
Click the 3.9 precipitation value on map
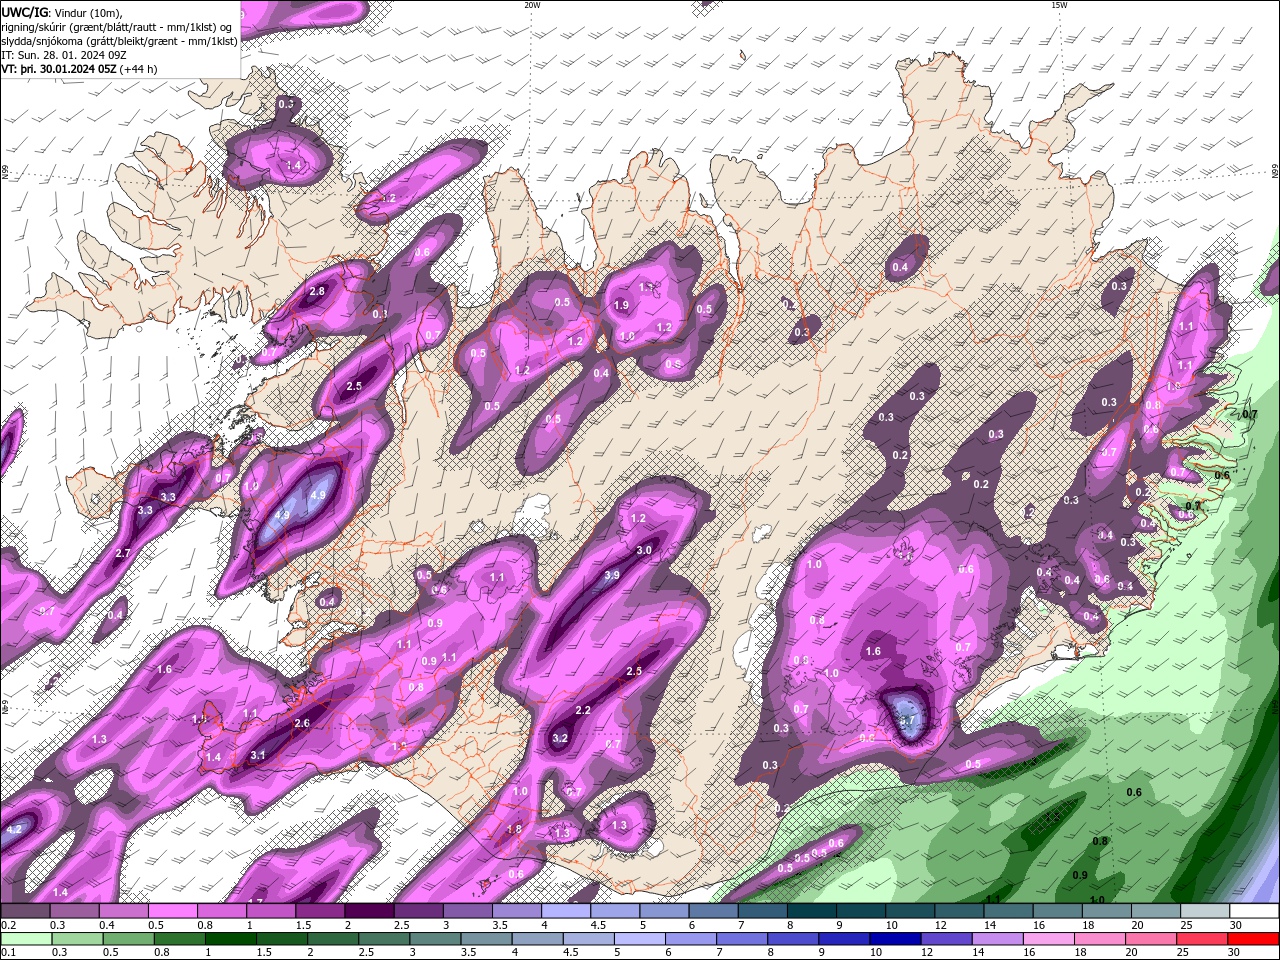click(x=612, y=575)
